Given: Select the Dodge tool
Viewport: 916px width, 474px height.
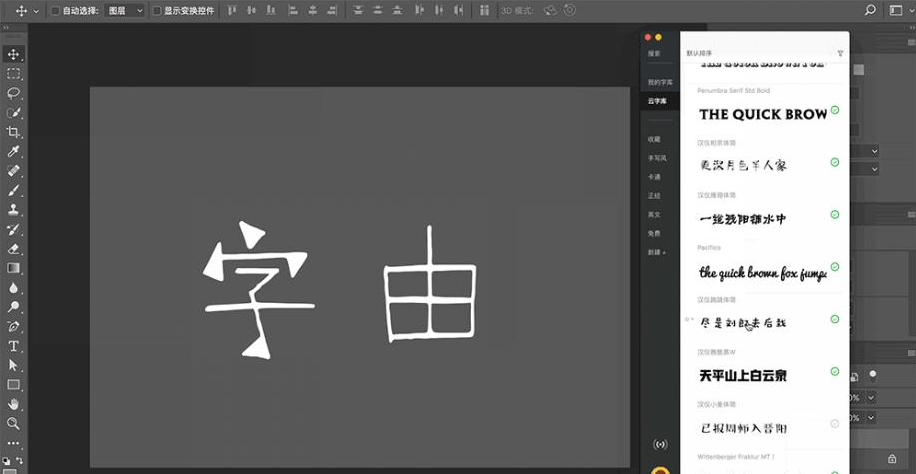Looking at the screenshot, I should coord(13,307).
